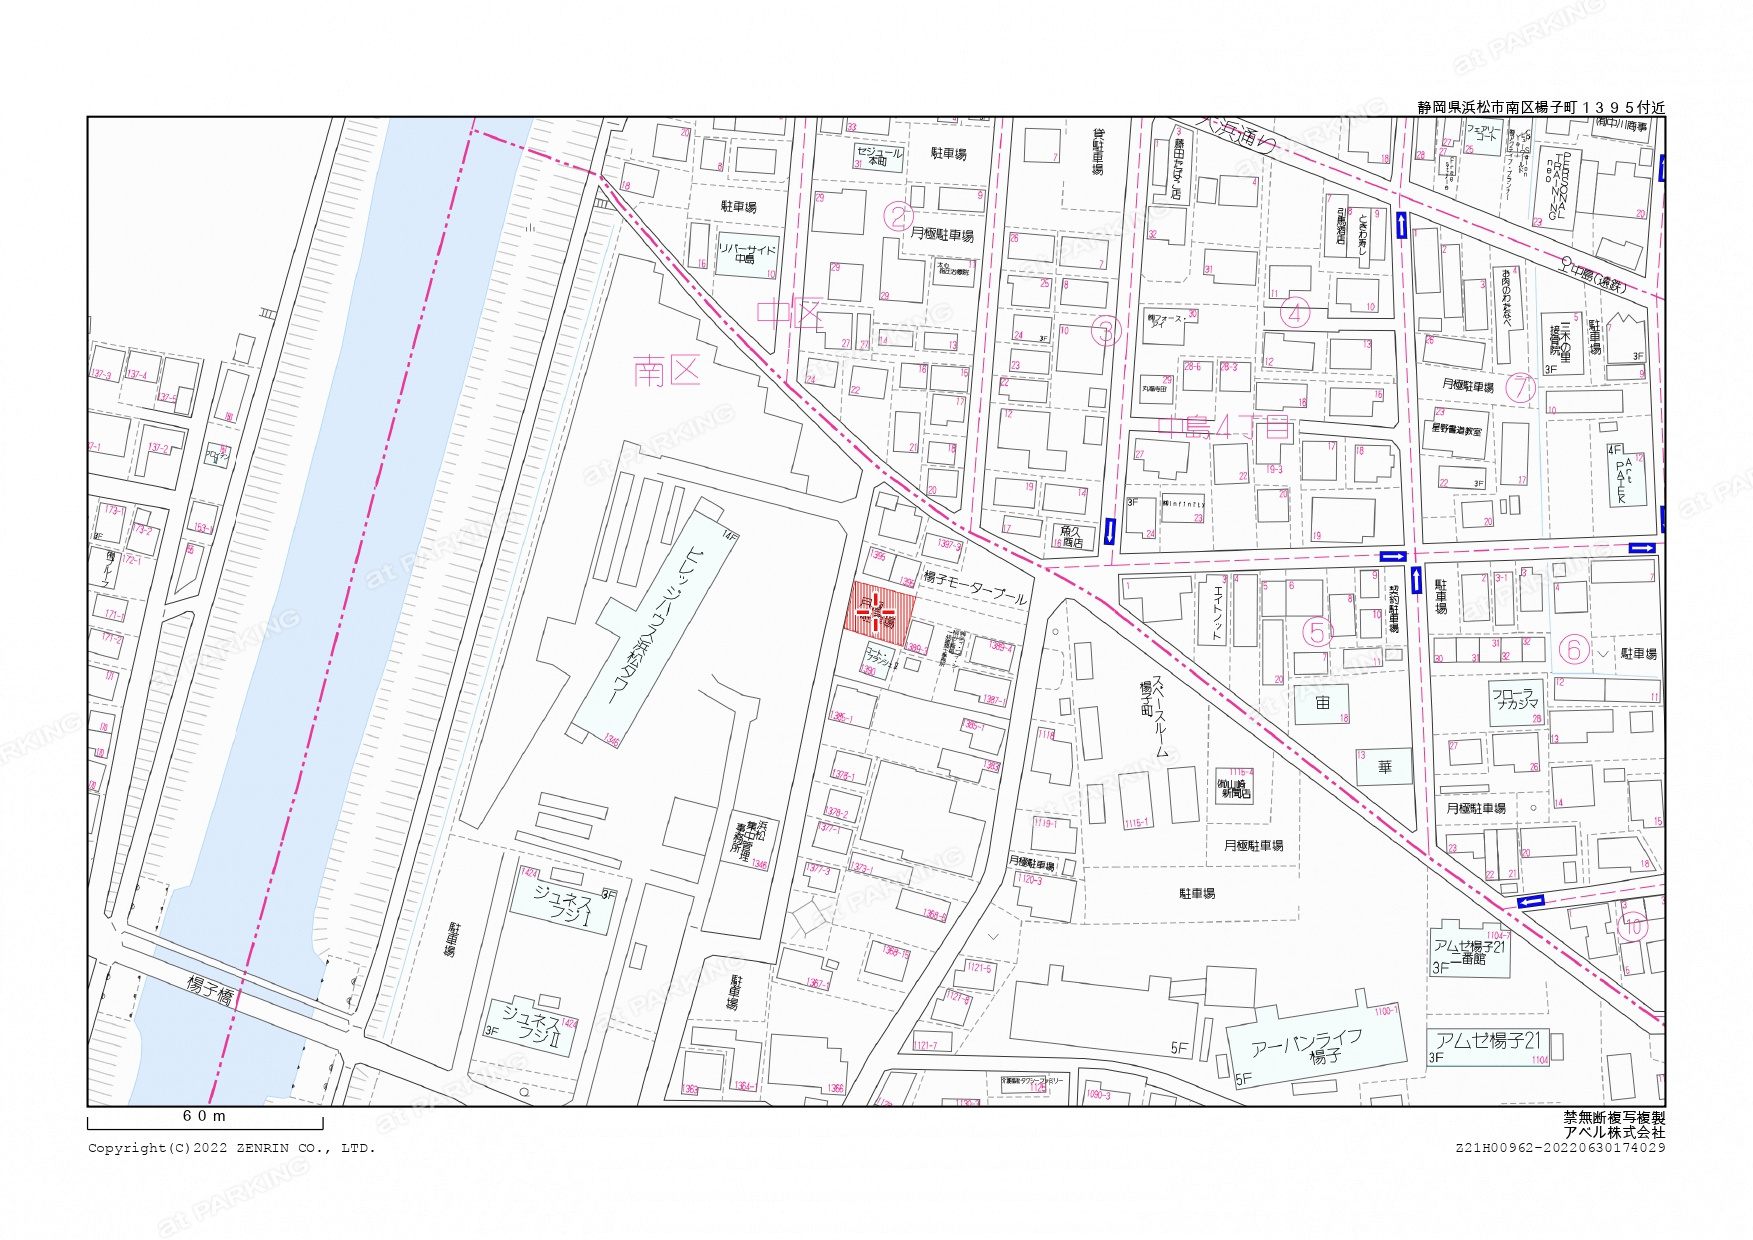Click the blue up arrow near ときわ寿し
1753x1240 pixels.
pos(1401,225)
